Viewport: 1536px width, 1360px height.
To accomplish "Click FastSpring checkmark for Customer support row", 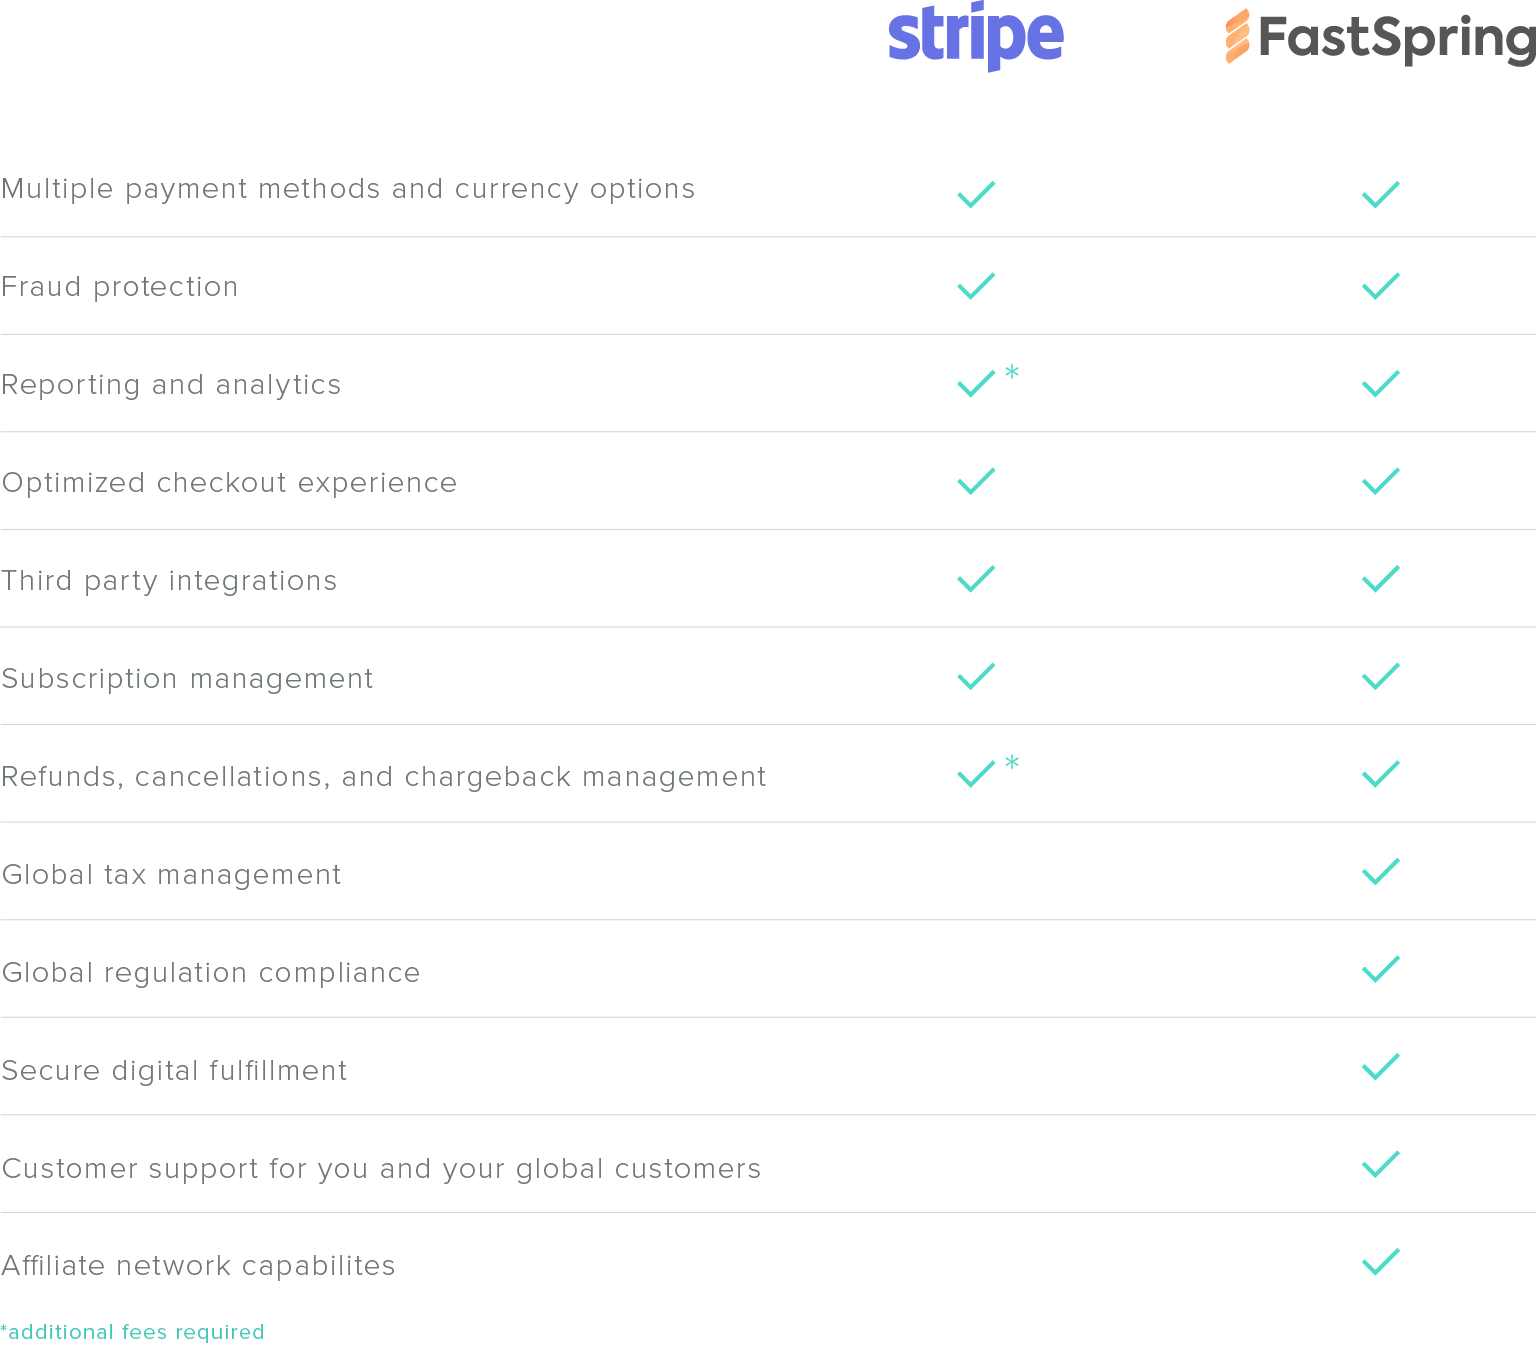I will [x=1381, y=1164].
